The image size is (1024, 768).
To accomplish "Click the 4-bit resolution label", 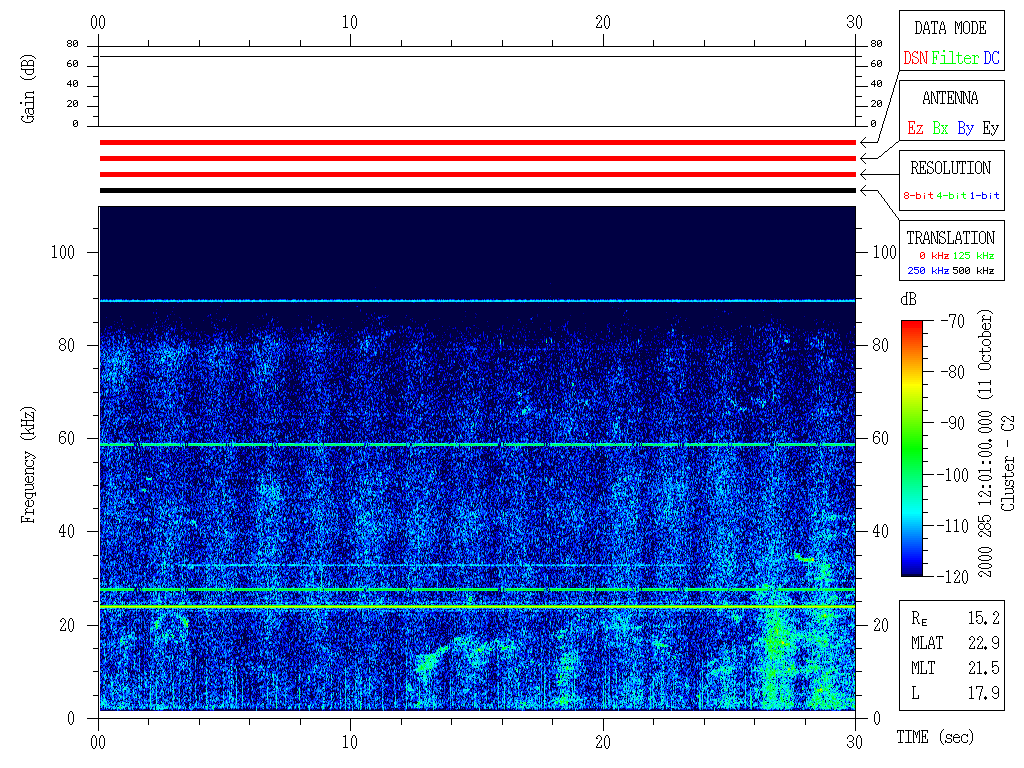I will [953, 196].
